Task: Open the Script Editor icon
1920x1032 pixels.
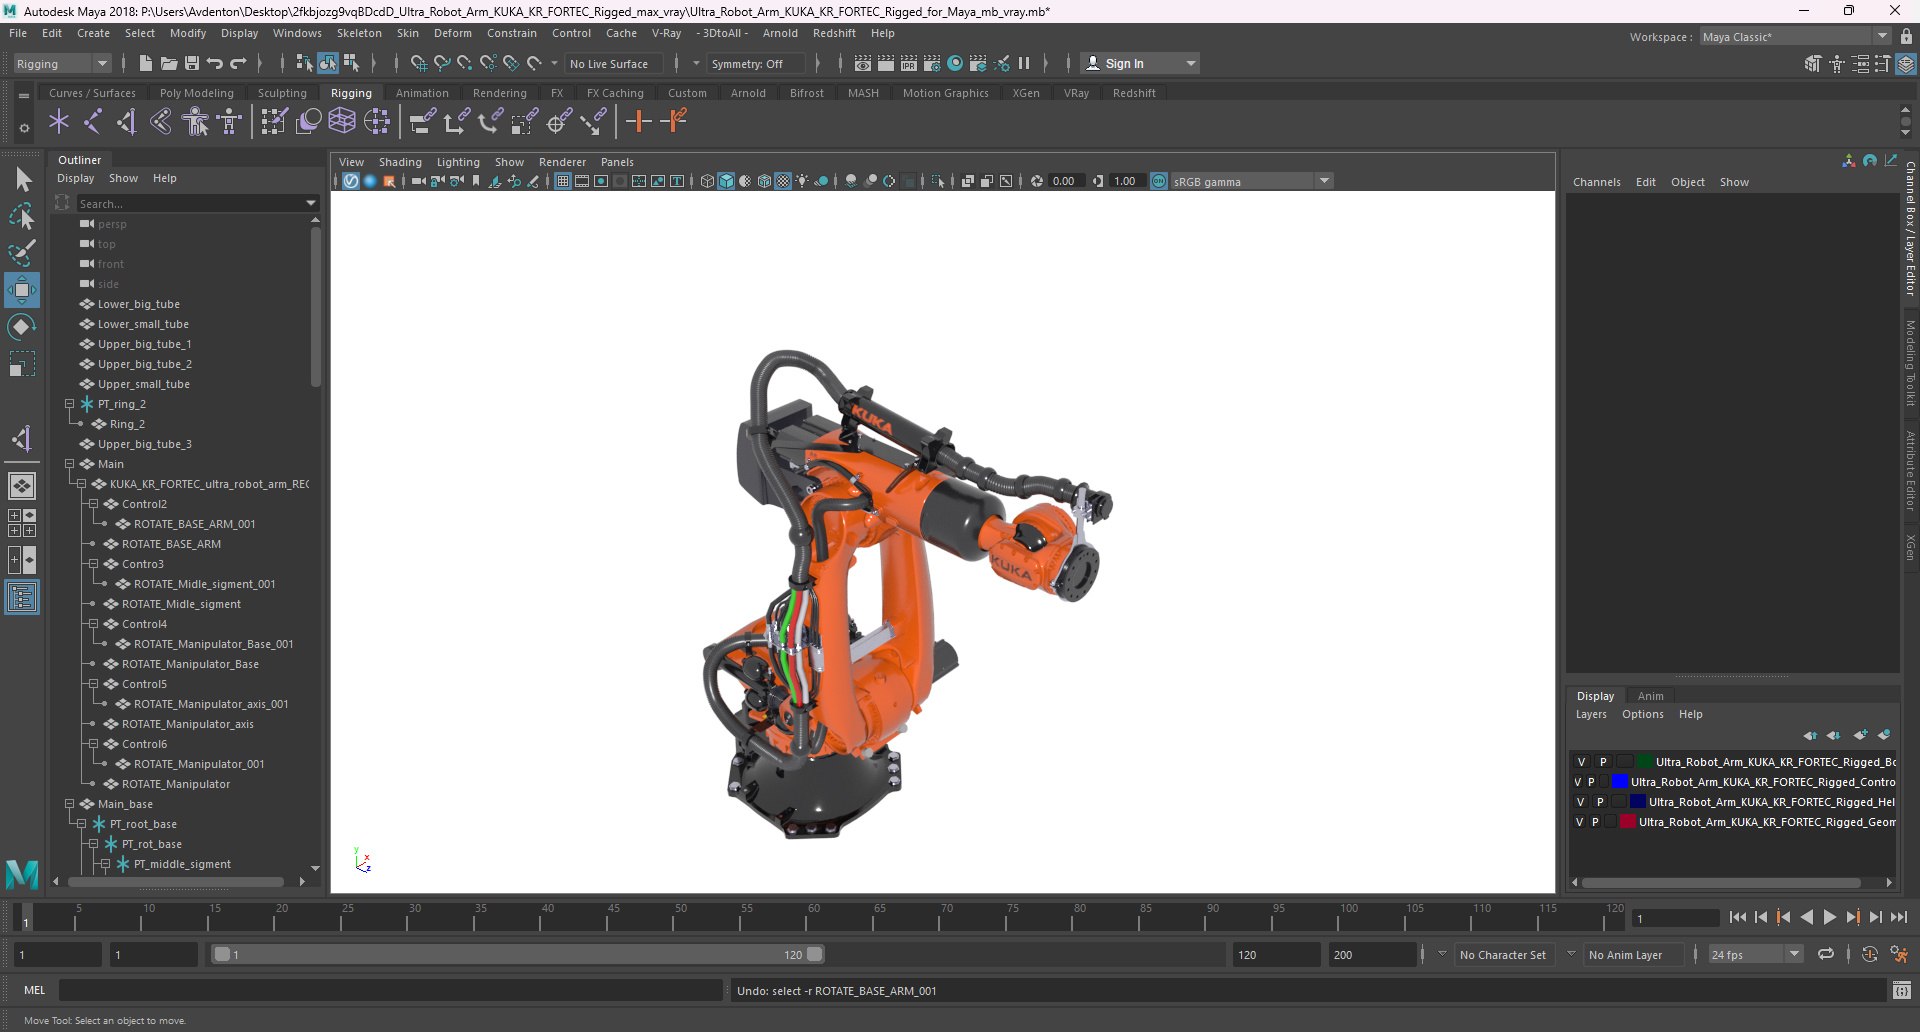Action: pos(1902,990)
